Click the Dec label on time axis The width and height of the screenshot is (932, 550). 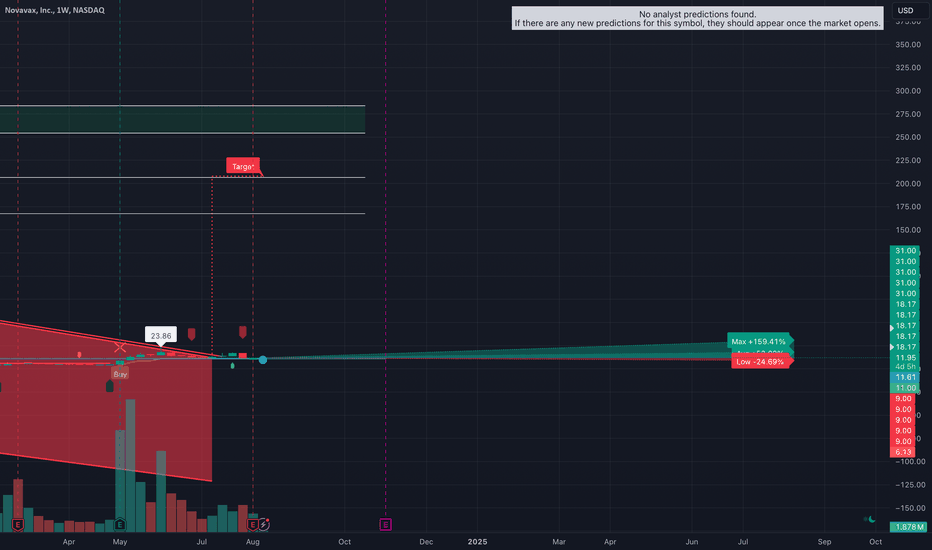pos(426,542)
